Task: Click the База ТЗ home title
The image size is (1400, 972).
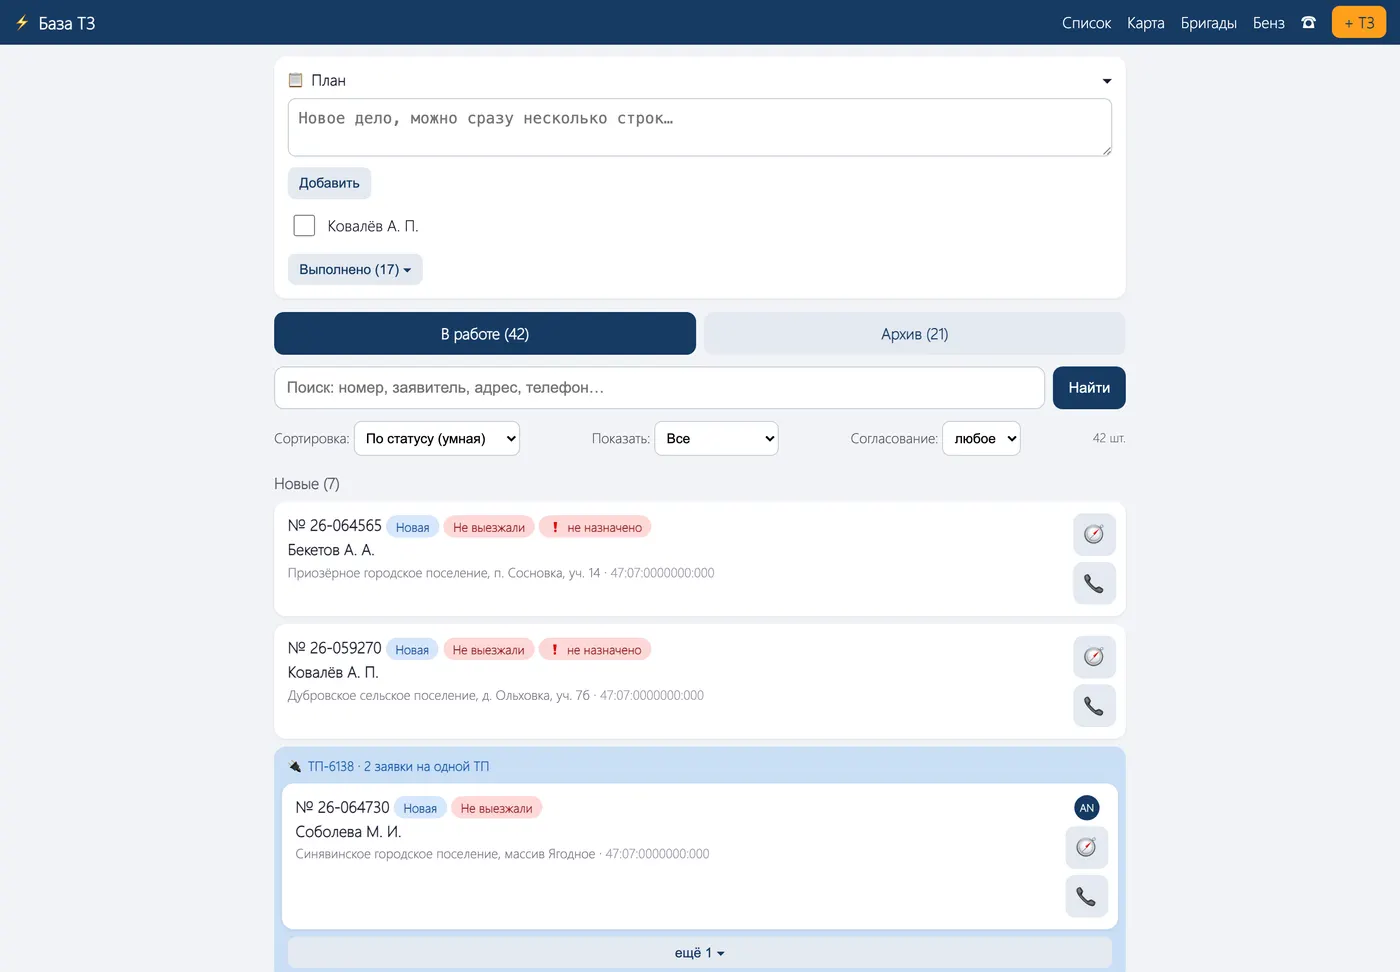Action: tap(67, 23)
